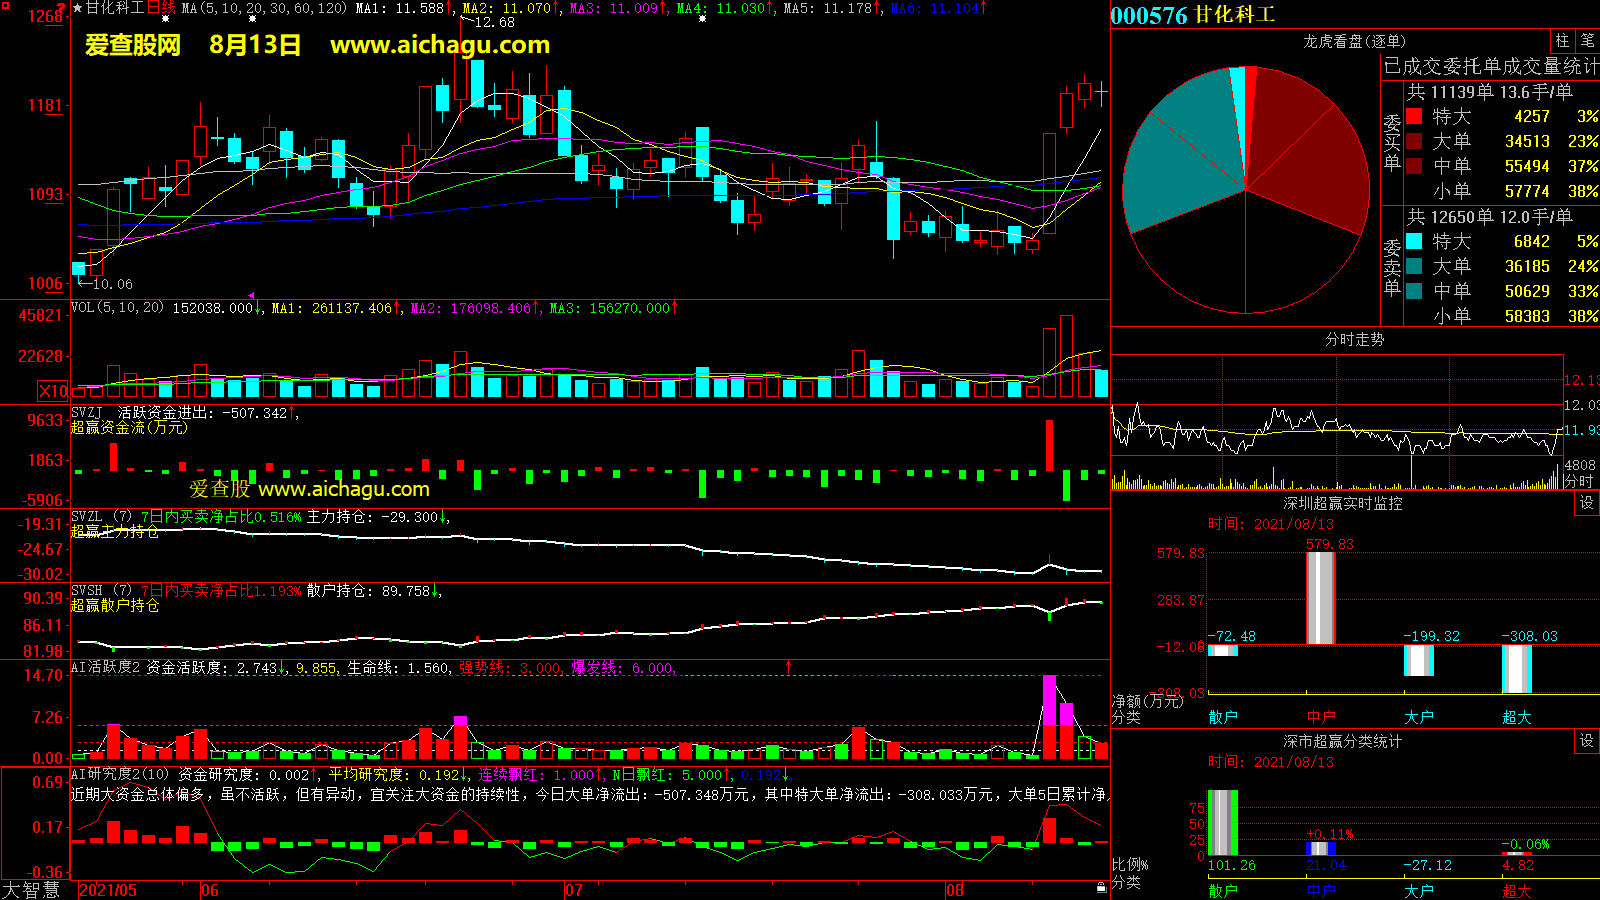Screen dimensions: 1600x900
Task: Click the red question mark icon
Action: pos(62,9)
